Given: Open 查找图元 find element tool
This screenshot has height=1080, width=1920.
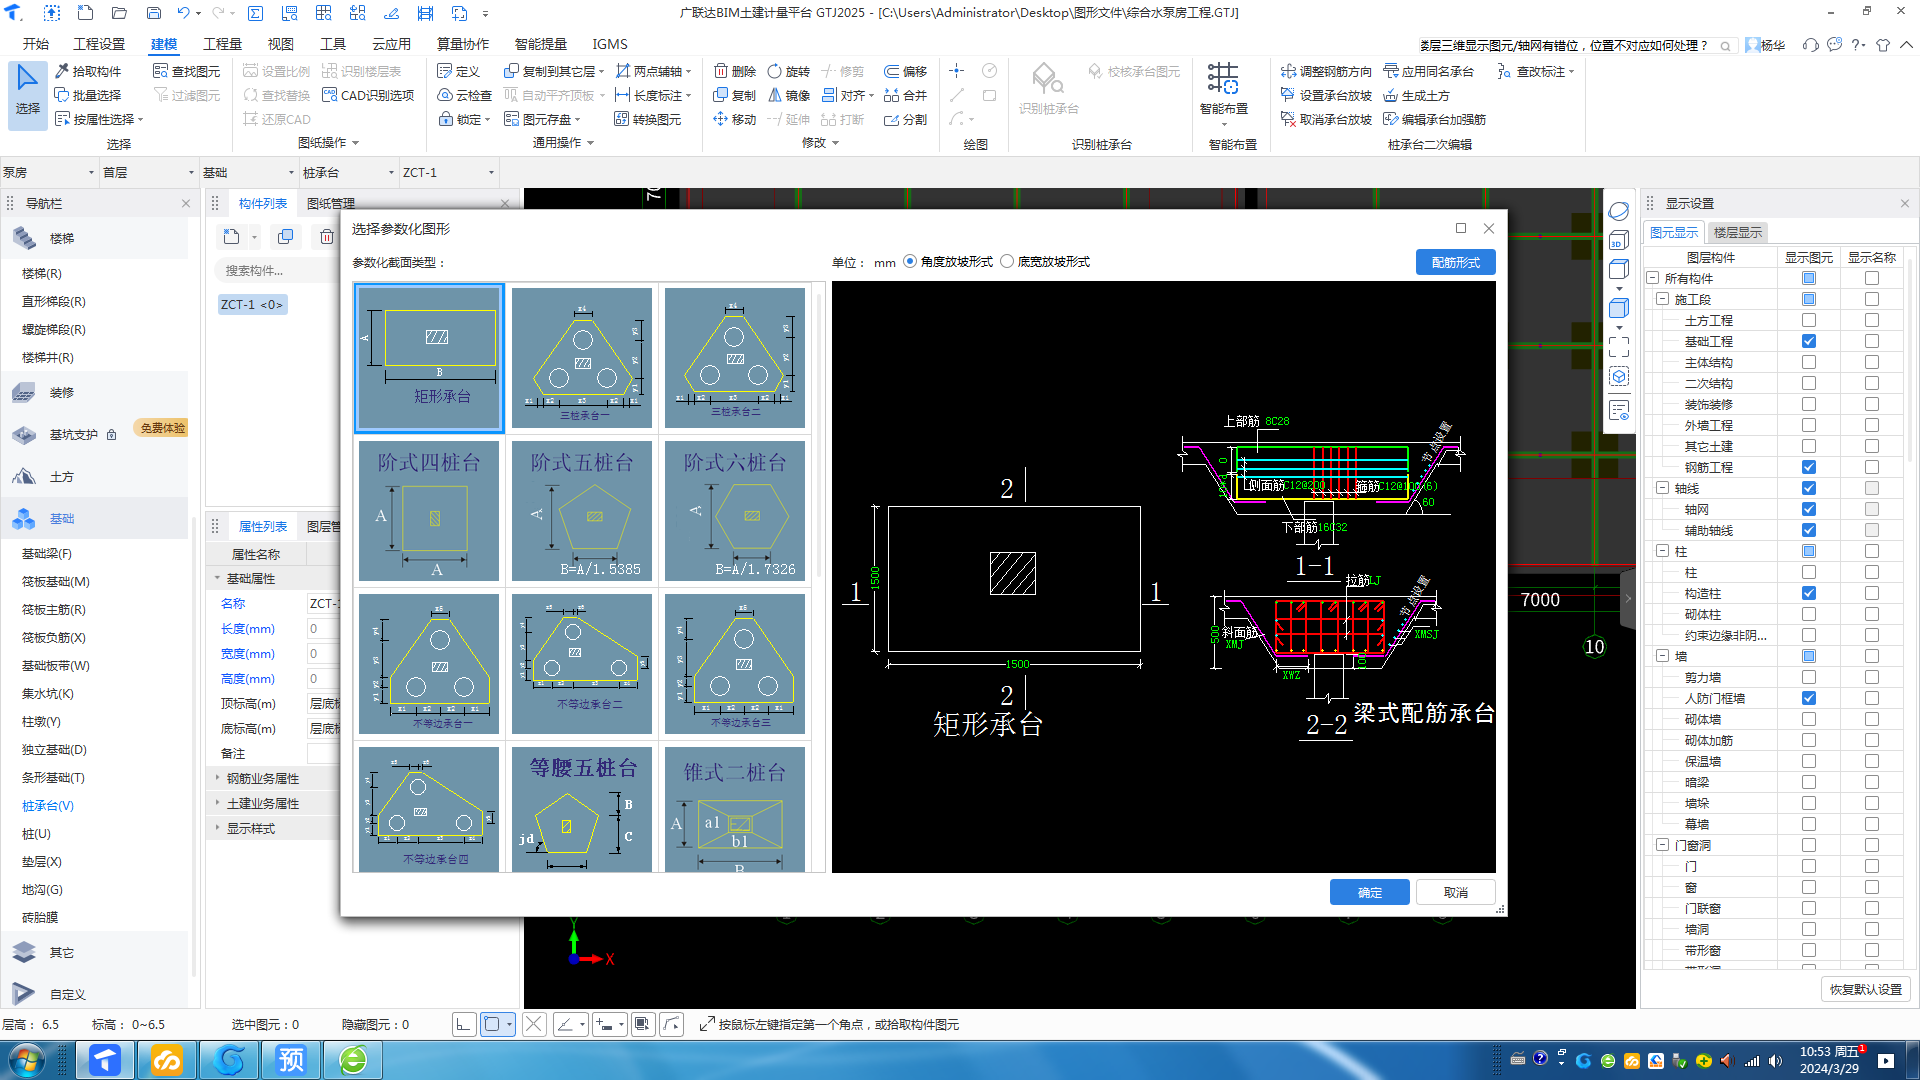Looking at the screenshot, I should click(x=186, y=71).
